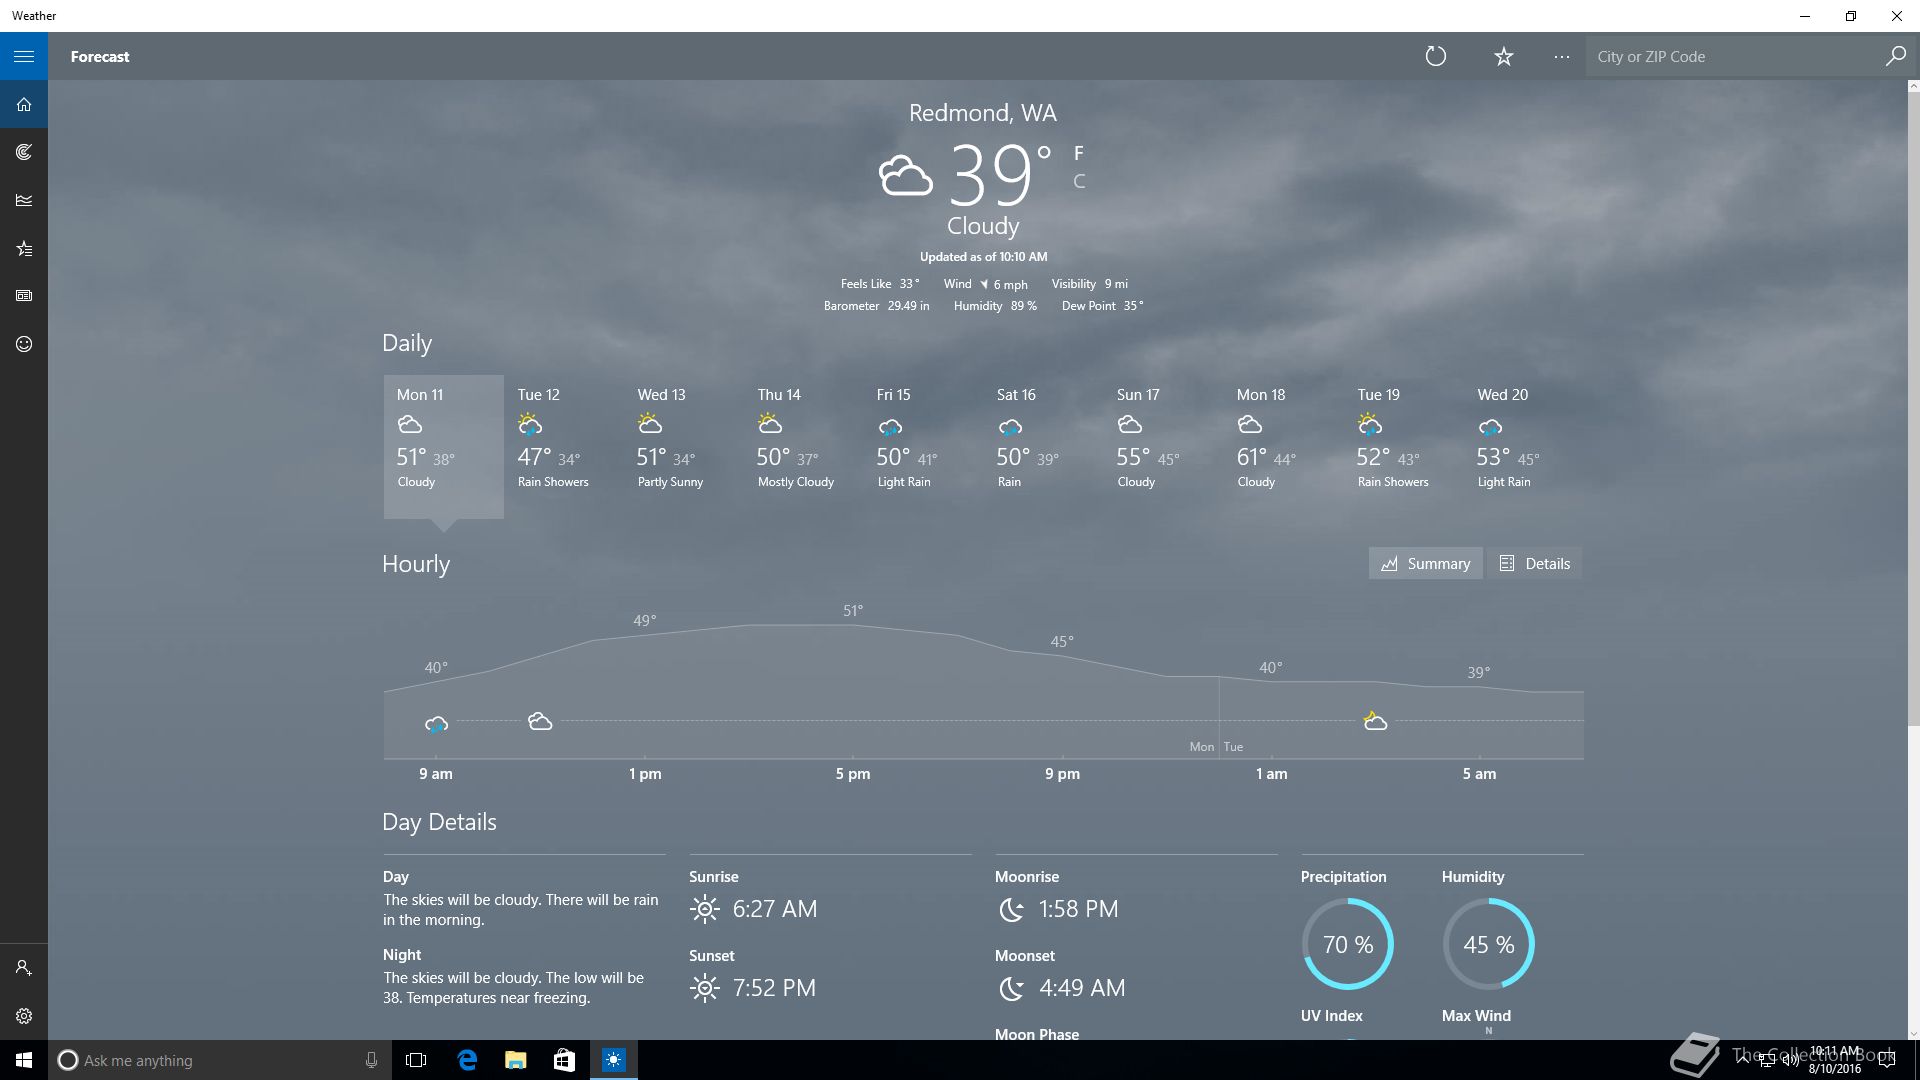Screen dimensions: 1920x1080
Task: Switch the hourly view to Details
Action: 1535,564
